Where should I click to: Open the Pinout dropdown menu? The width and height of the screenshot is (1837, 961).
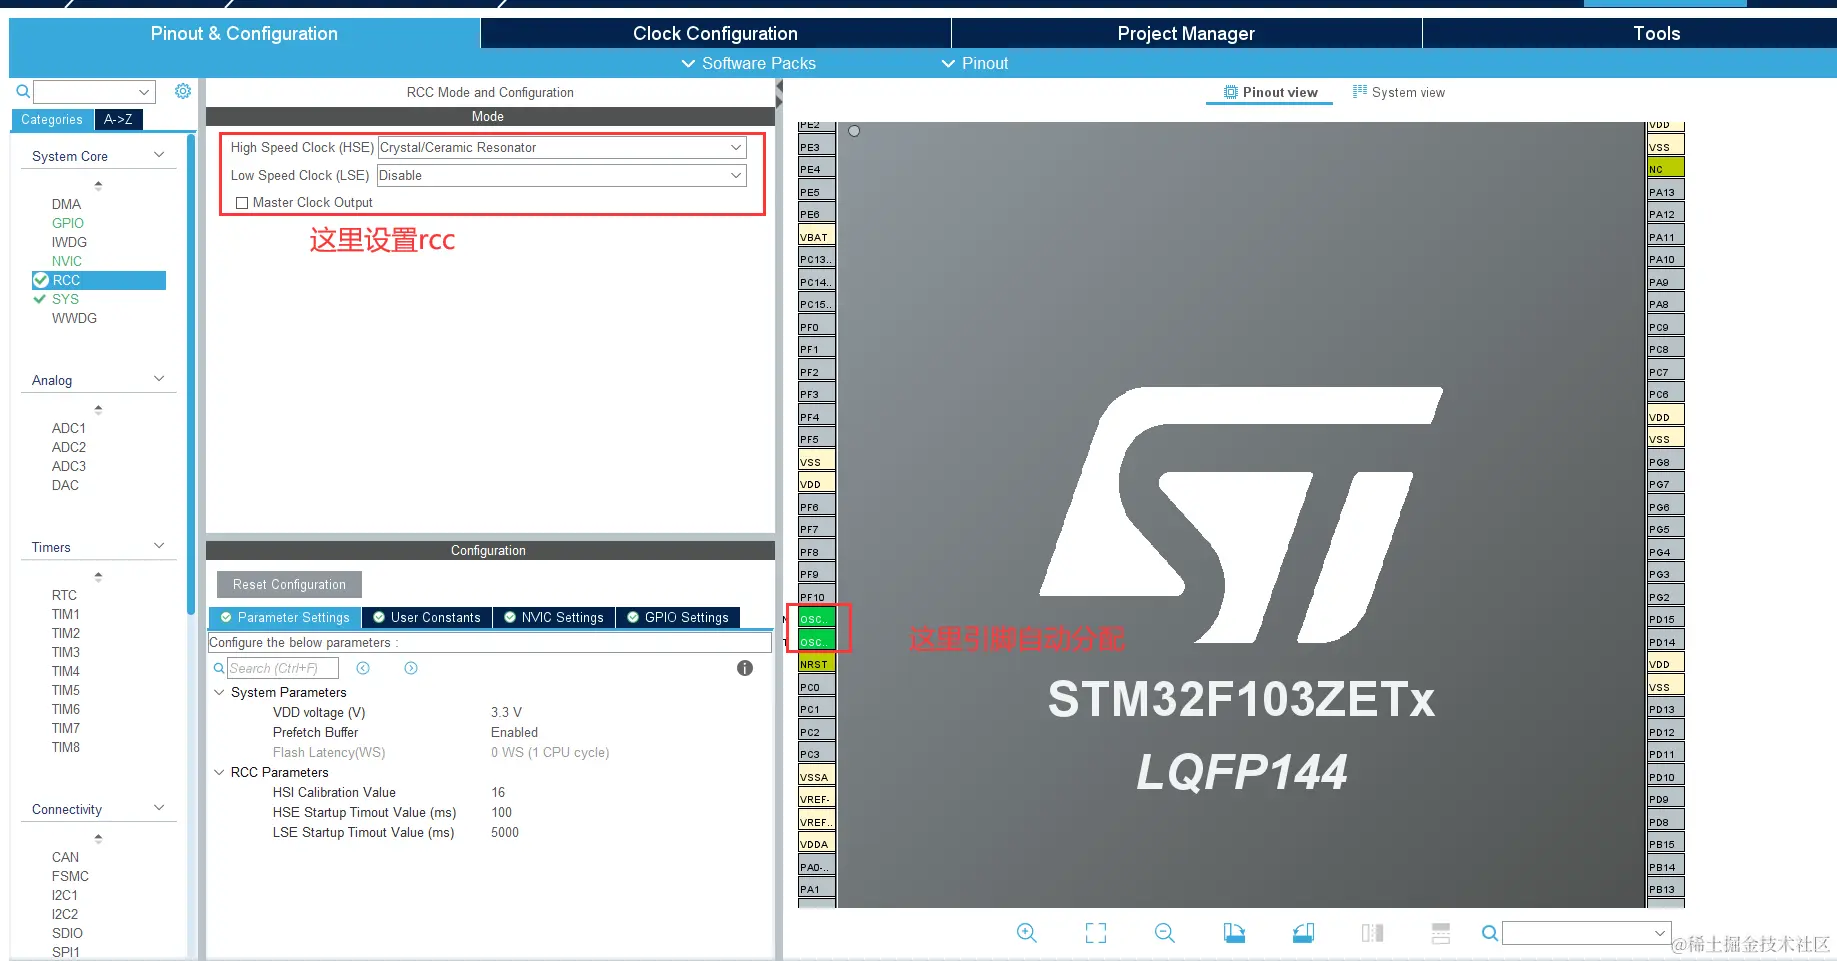point(975,63)
